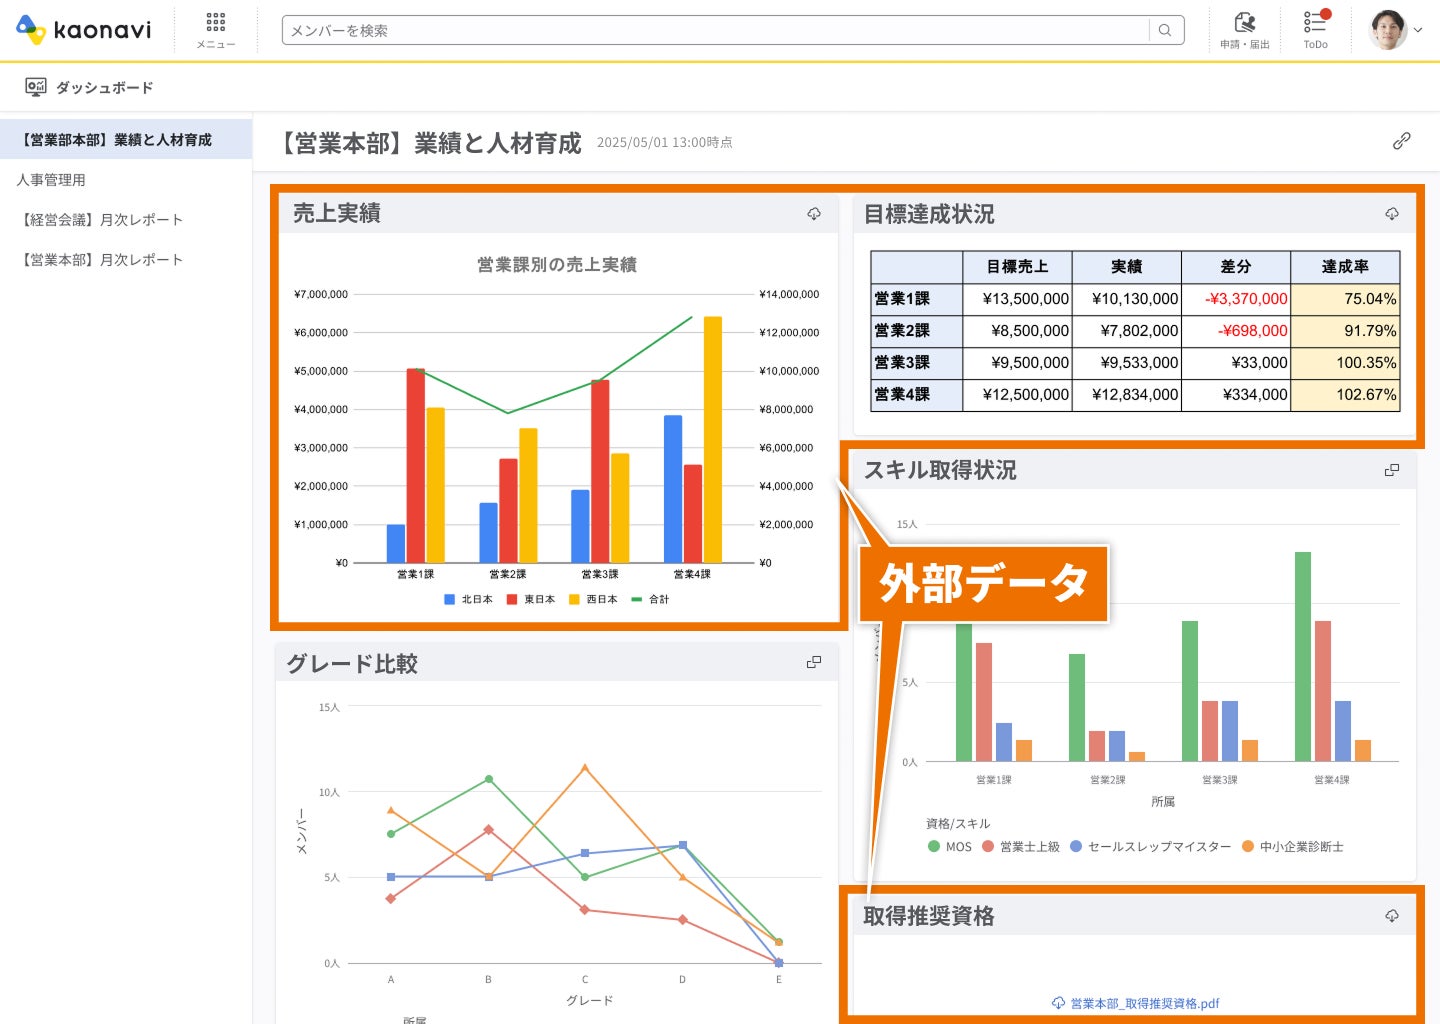Click the 北日本 blue legend swatch
1440x1024 pixels.
(449, 600)
